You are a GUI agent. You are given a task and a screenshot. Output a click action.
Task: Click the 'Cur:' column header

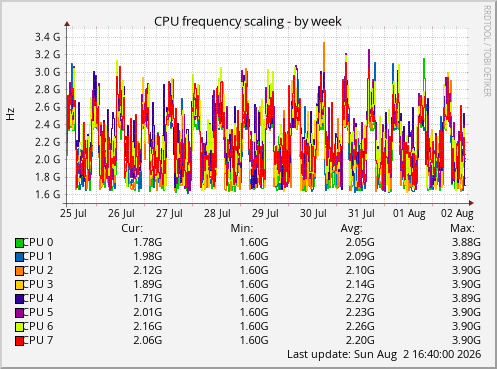[x=132, y=228]
